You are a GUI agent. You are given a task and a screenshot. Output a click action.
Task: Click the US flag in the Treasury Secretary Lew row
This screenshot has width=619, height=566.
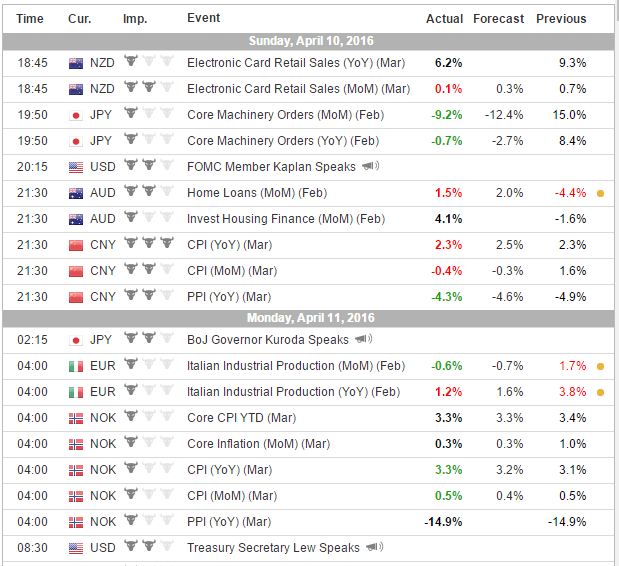point(75,548)
